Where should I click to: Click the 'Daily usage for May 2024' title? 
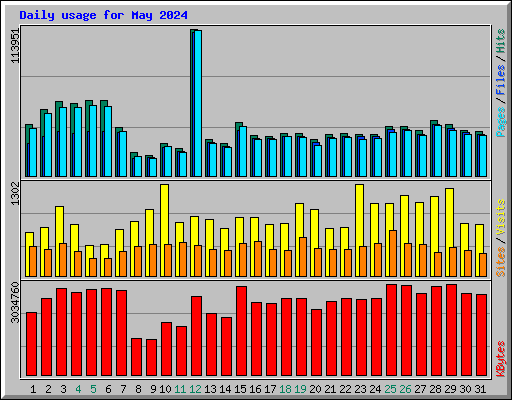pyautogui.click(x=103, y=15)
